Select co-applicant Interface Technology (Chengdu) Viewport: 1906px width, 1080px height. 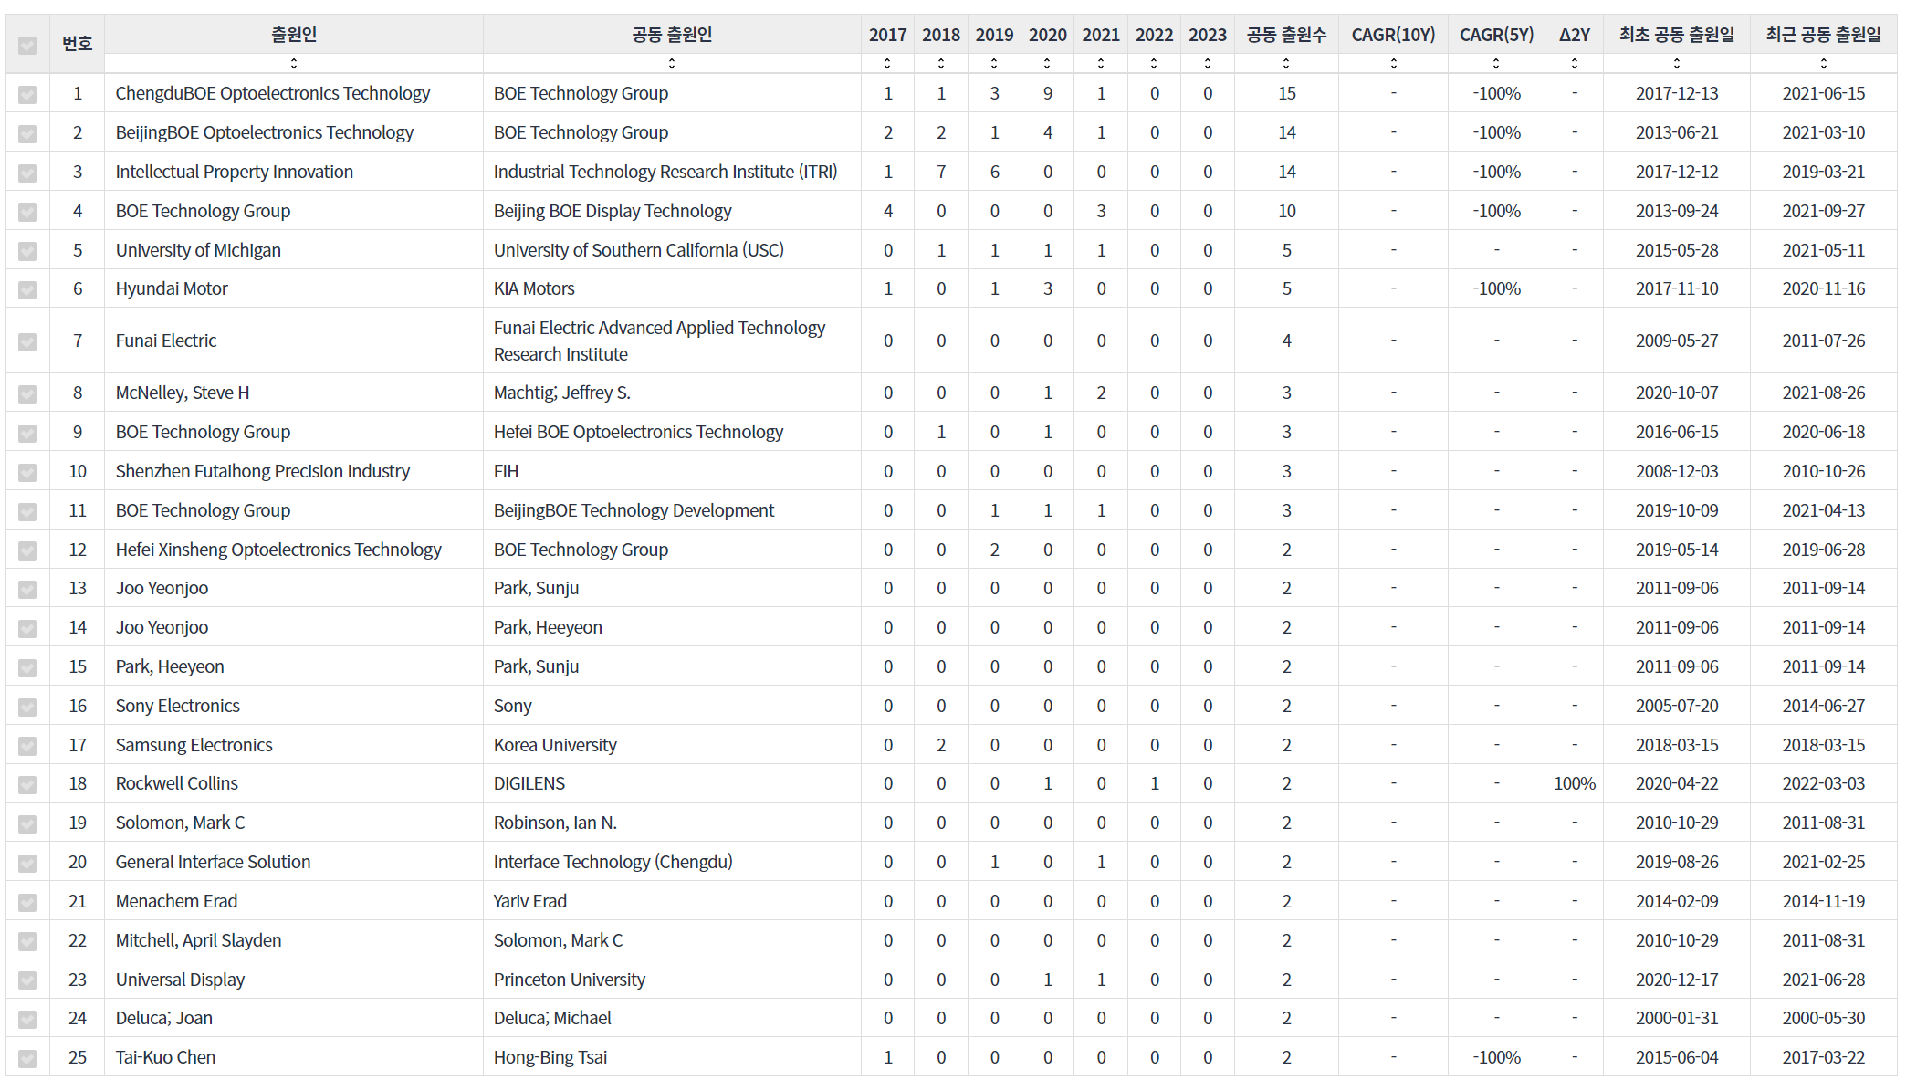(613, 862)
